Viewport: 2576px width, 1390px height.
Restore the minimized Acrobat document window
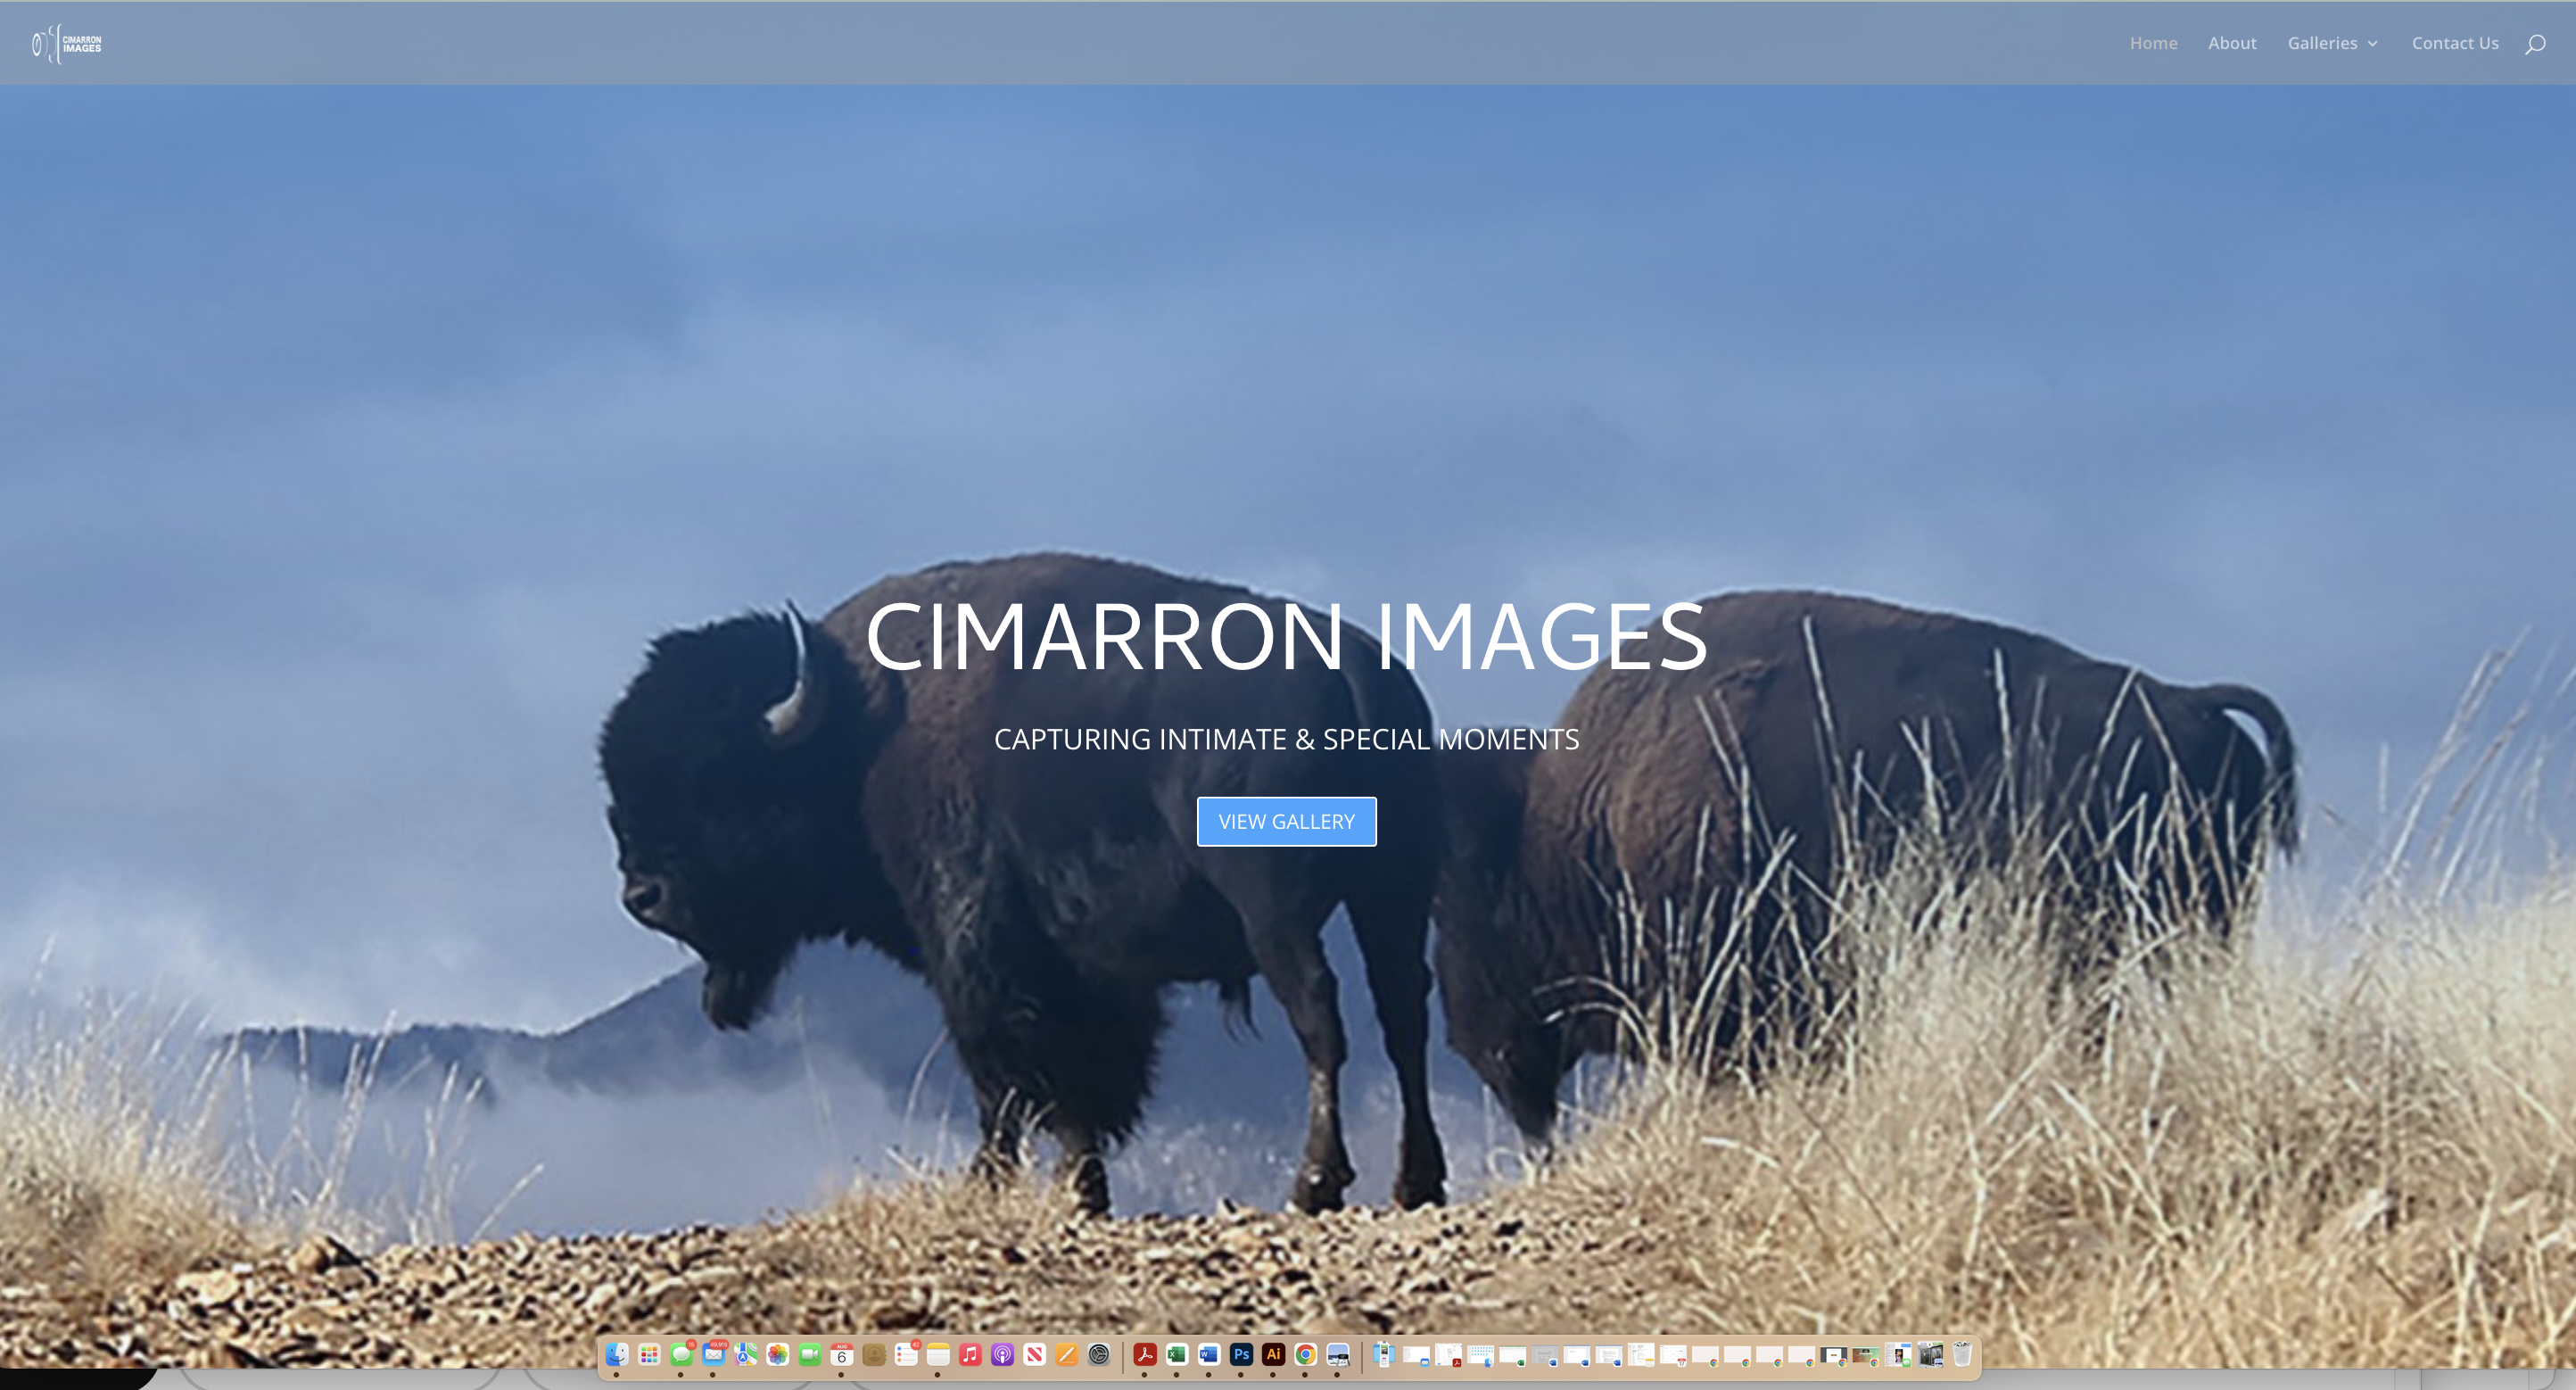(x=1449, y=1356)
